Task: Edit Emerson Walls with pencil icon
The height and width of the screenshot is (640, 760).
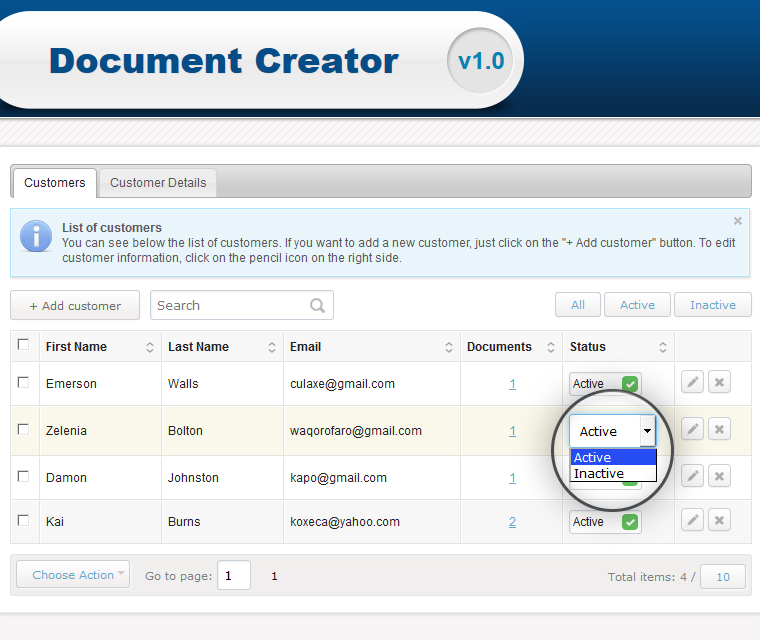Action: click(x=692, y=383)
